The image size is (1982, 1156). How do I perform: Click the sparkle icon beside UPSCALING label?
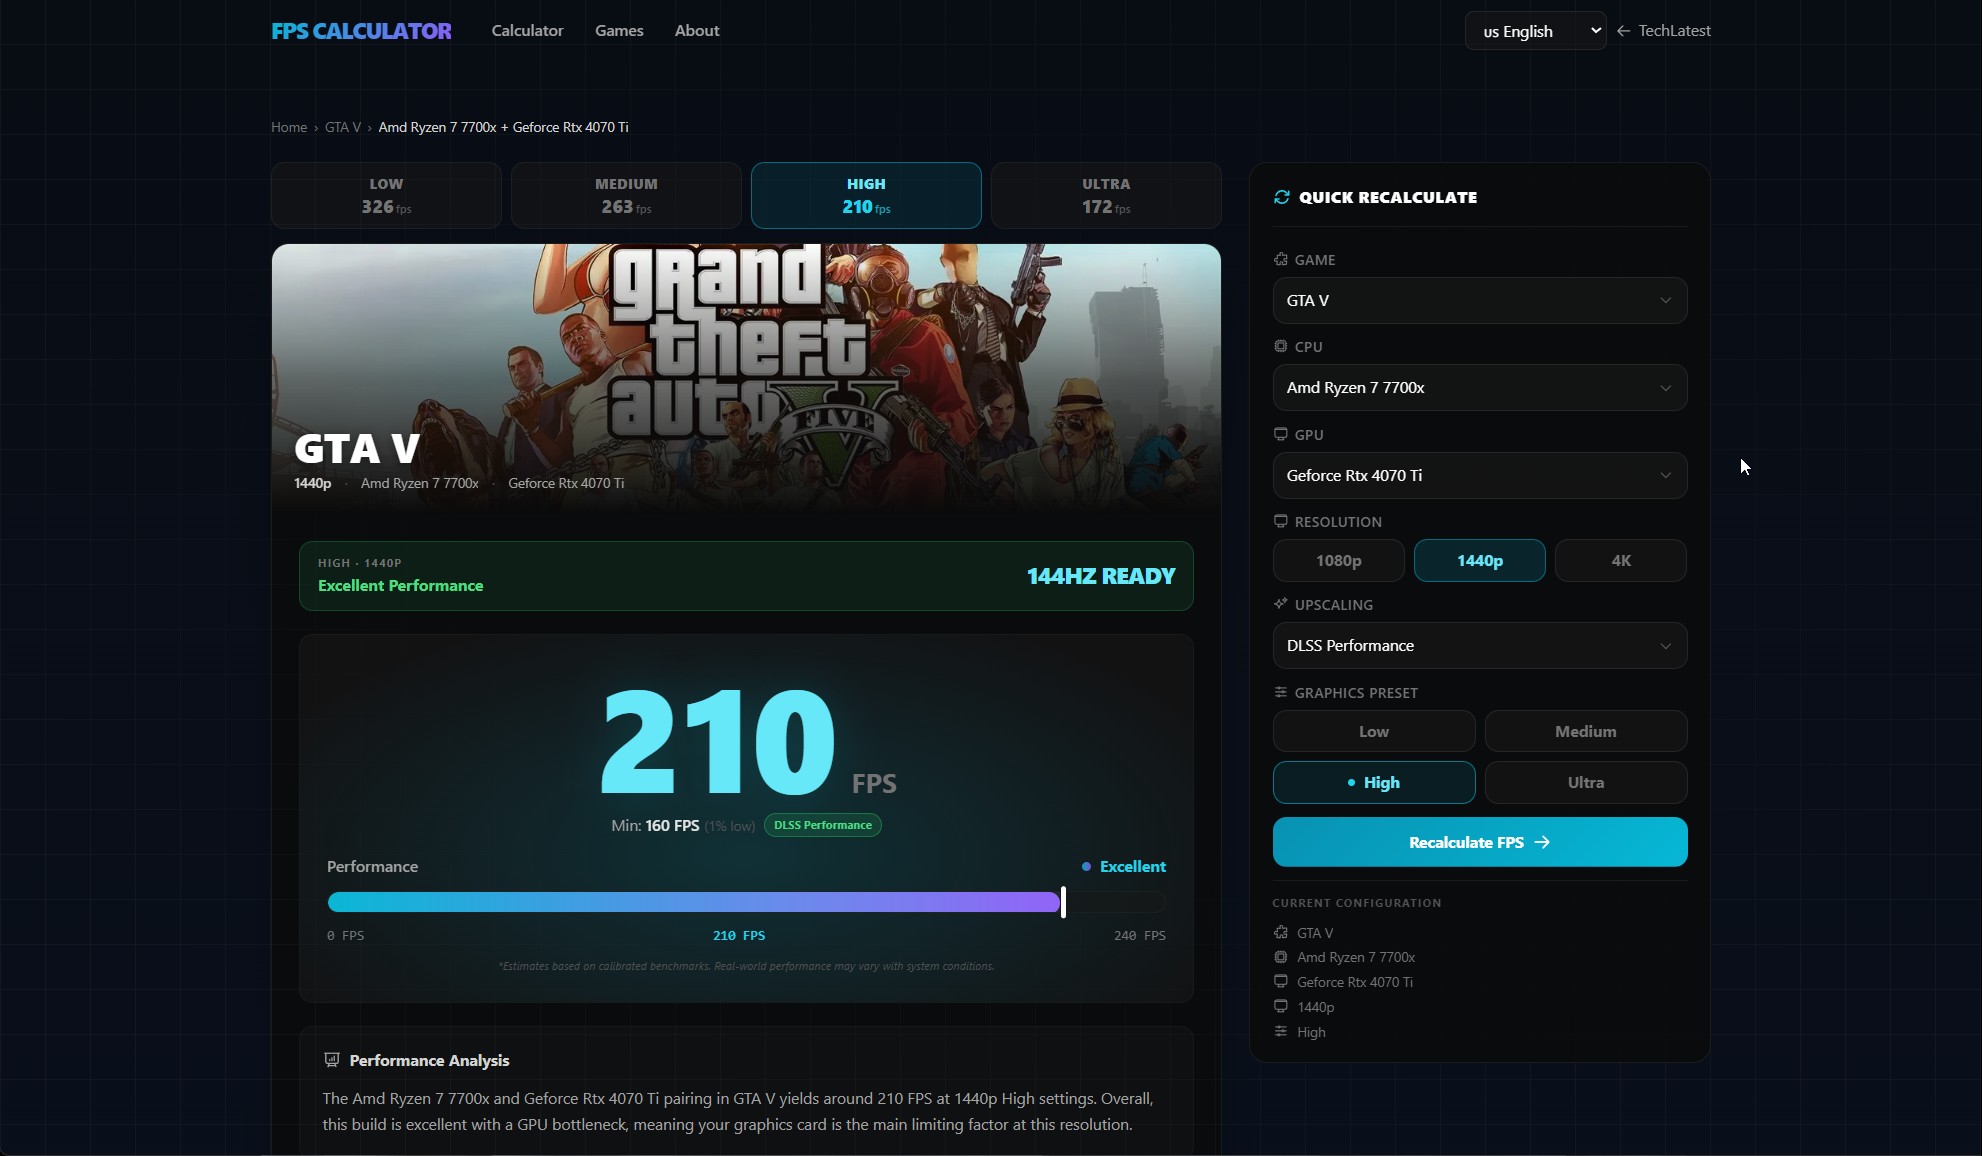(1281, 604)
